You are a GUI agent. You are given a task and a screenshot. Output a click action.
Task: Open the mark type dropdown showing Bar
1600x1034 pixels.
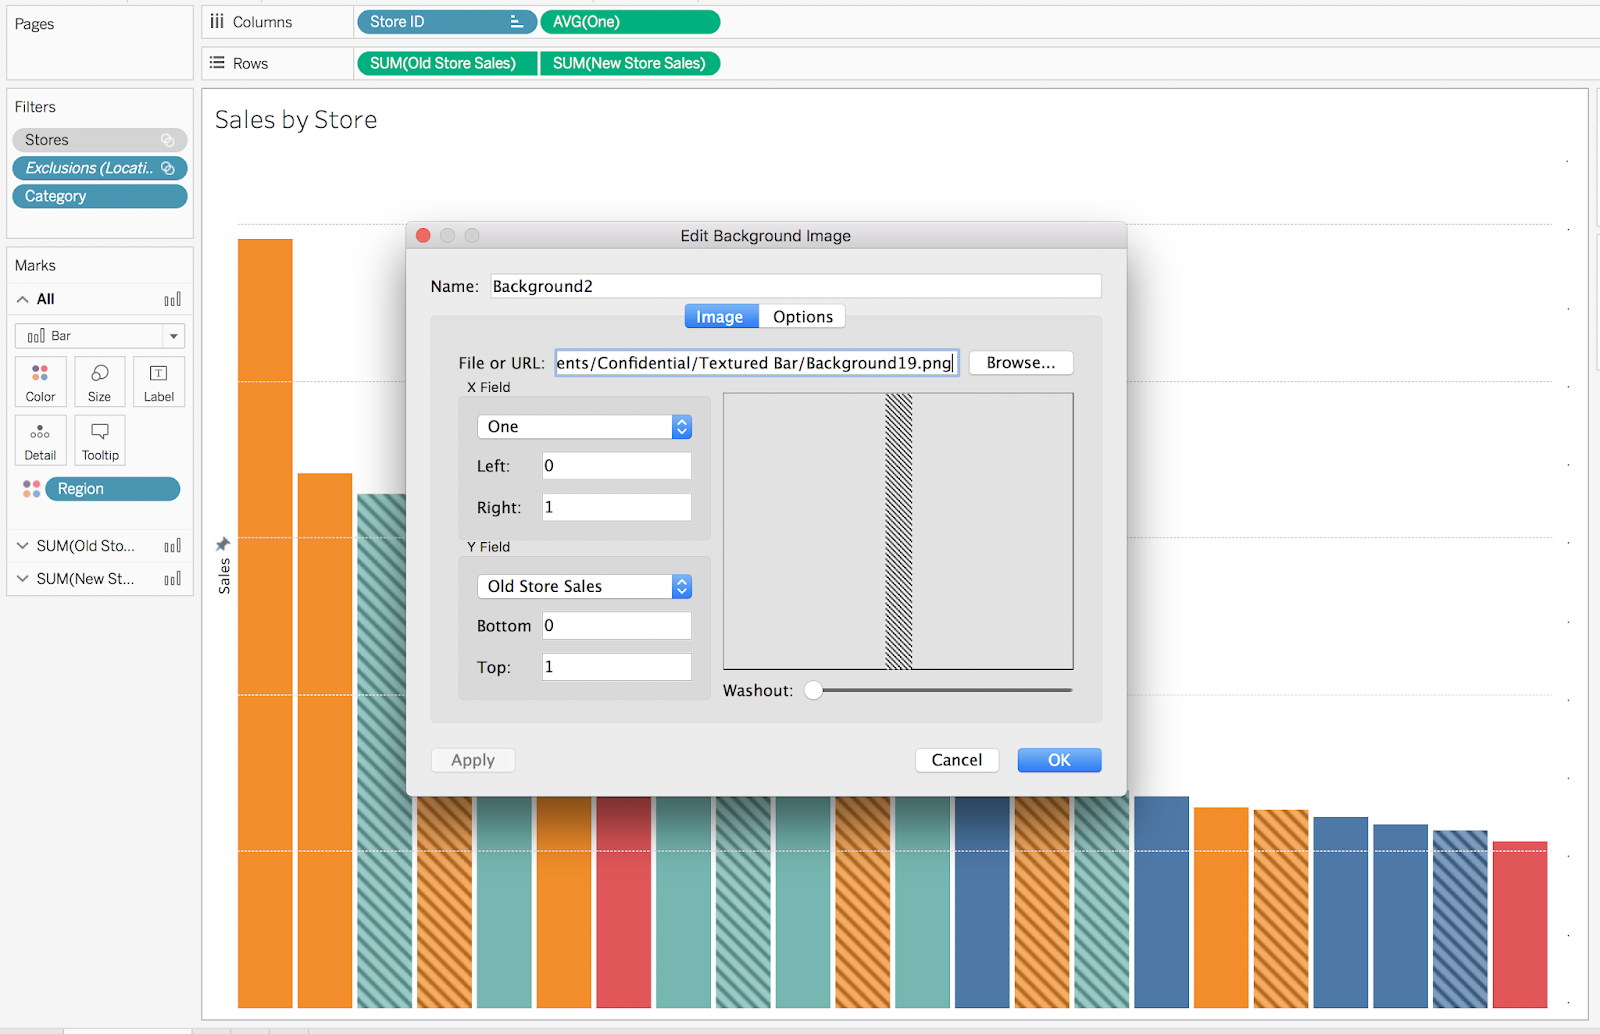pyautogui.click(x=174, y=335)
